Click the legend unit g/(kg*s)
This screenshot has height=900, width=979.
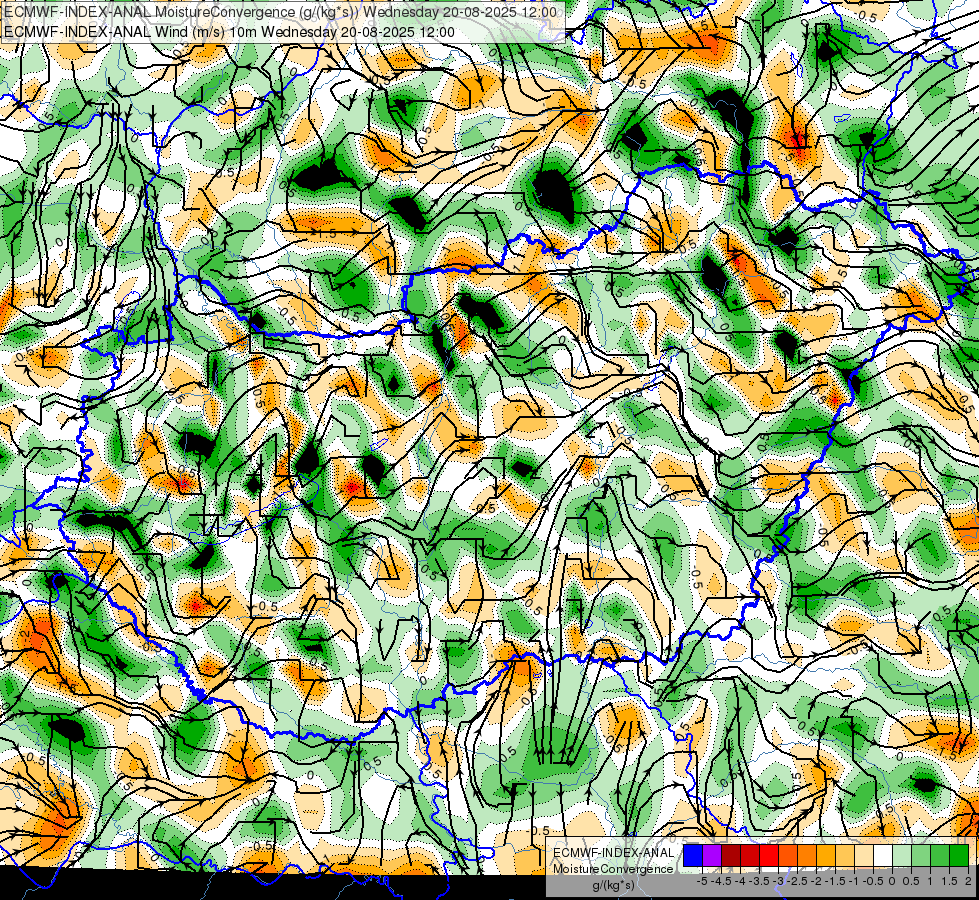click(x=613, y=886)
